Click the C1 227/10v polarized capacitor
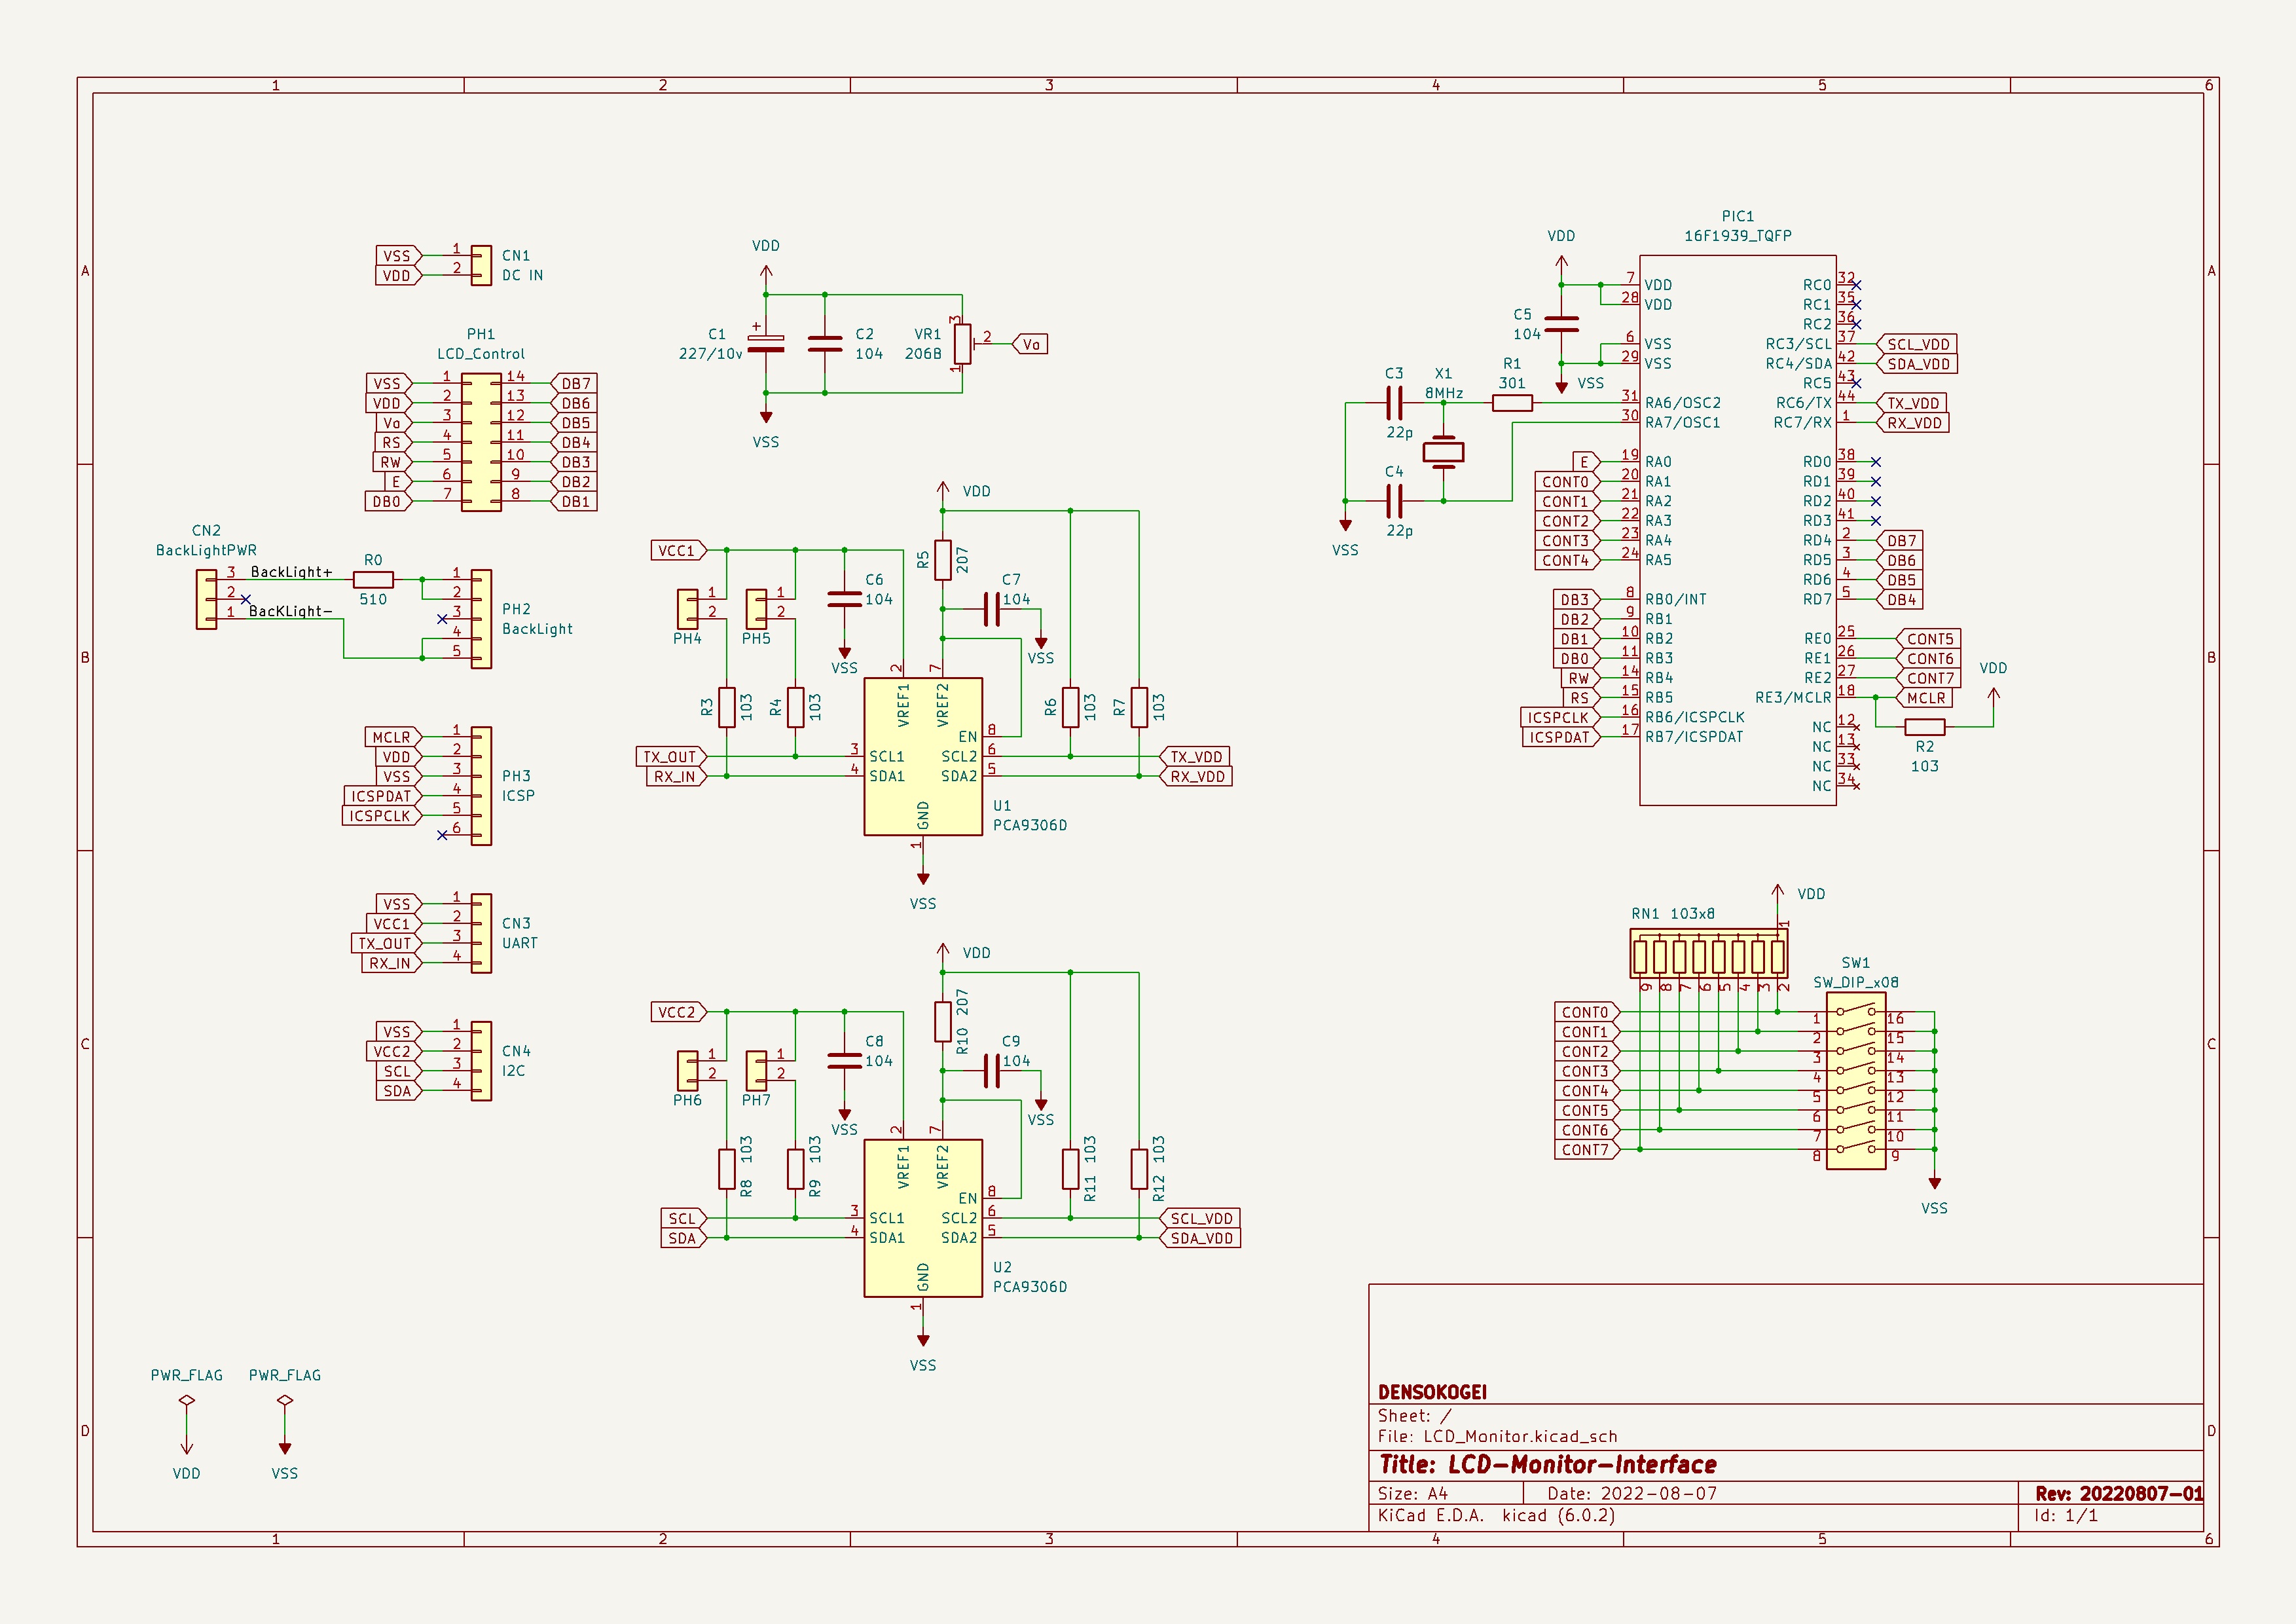This screenshot has width=2296, height=1624. (x=766, y=343)
